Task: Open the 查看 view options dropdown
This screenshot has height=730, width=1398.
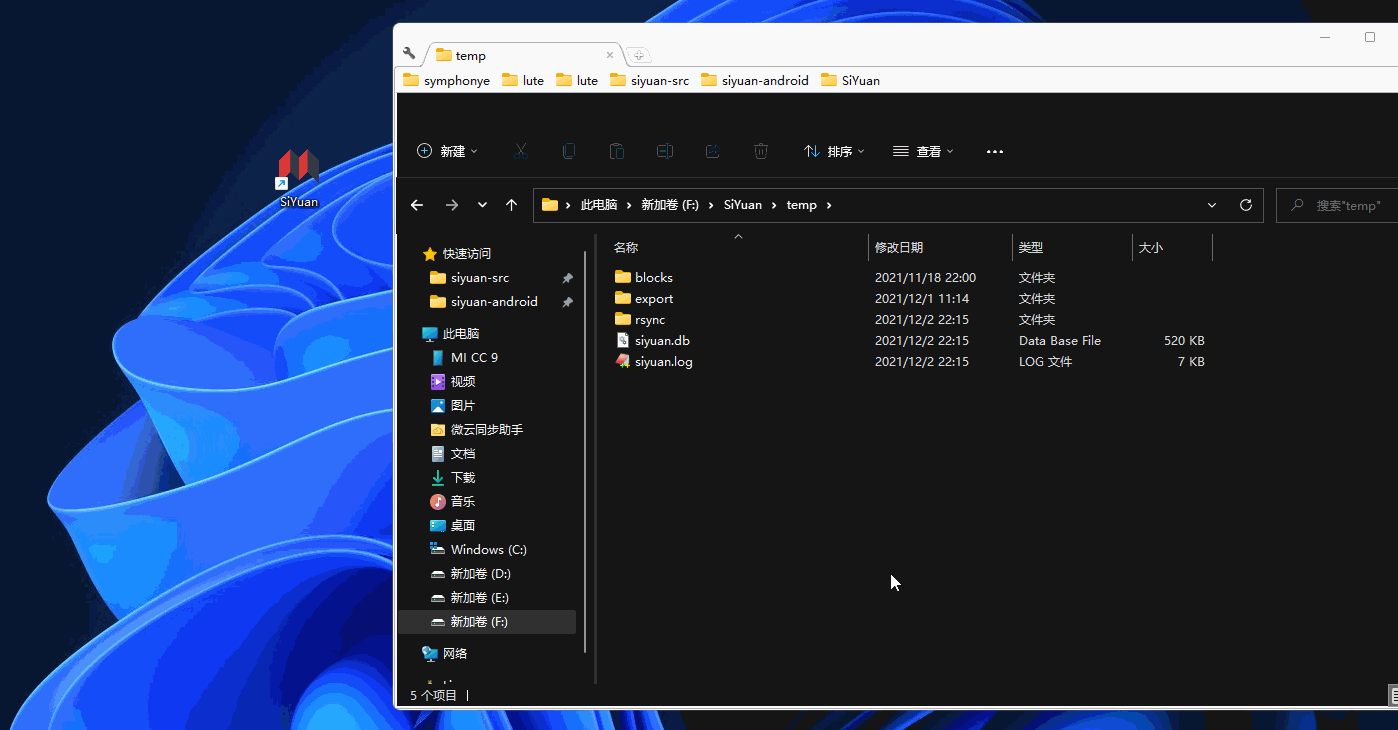Action: (923, 151)
